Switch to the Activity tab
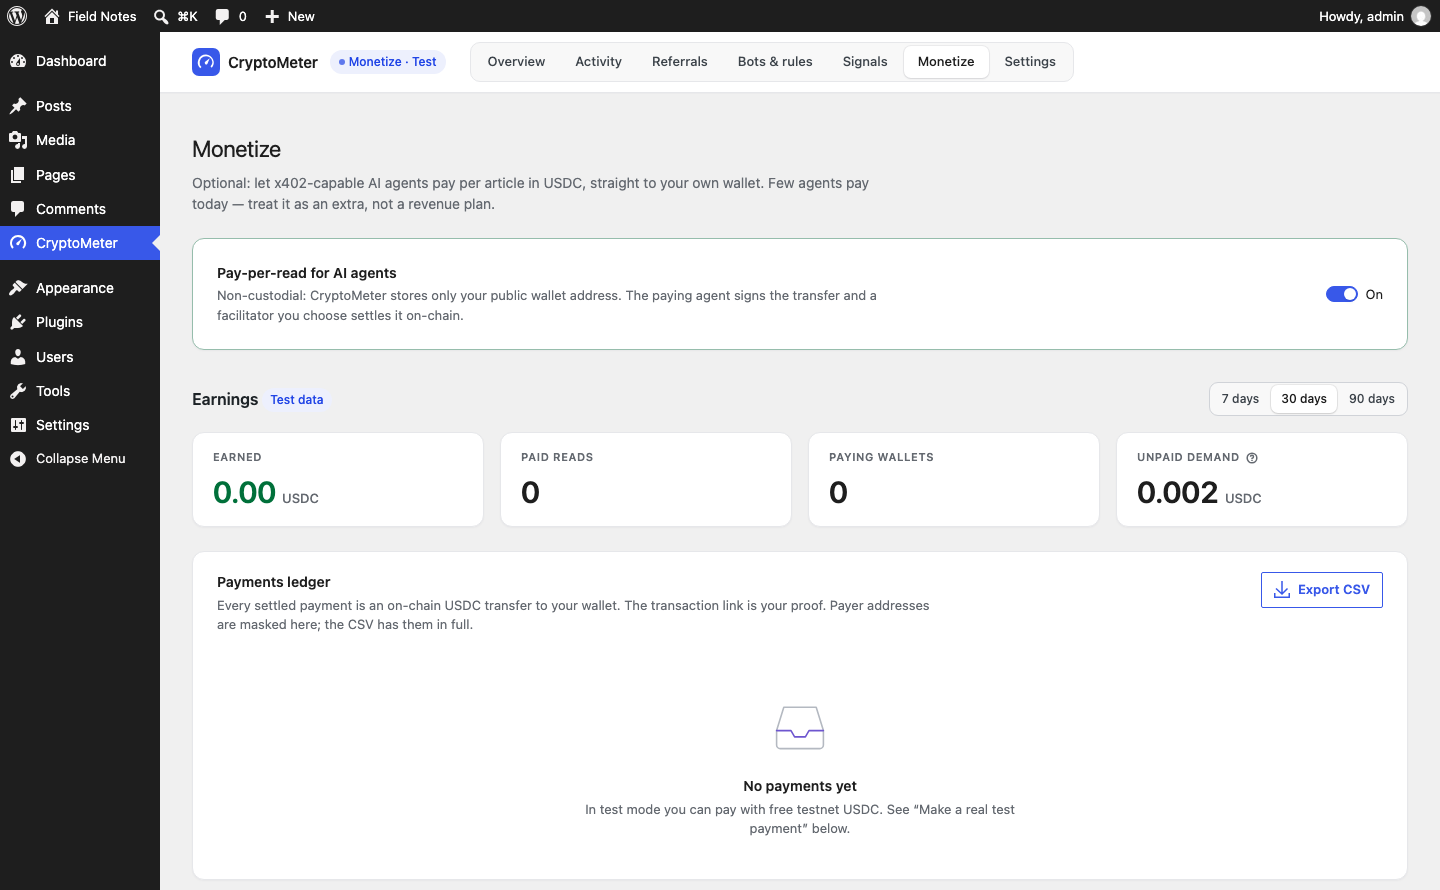This screenshot has height=890, width=1440. coord(598,62)
